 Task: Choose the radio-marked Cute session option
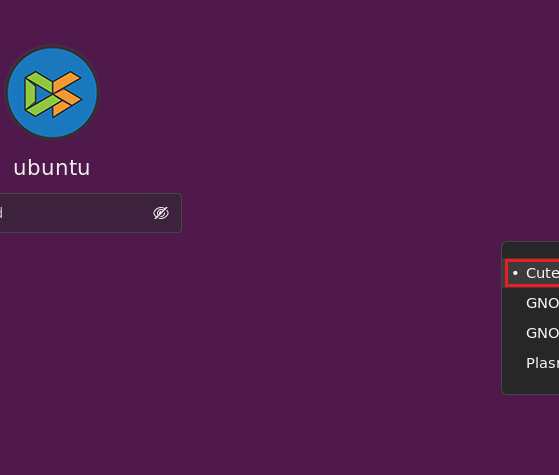pyautogui.click(x=532, y=273)
